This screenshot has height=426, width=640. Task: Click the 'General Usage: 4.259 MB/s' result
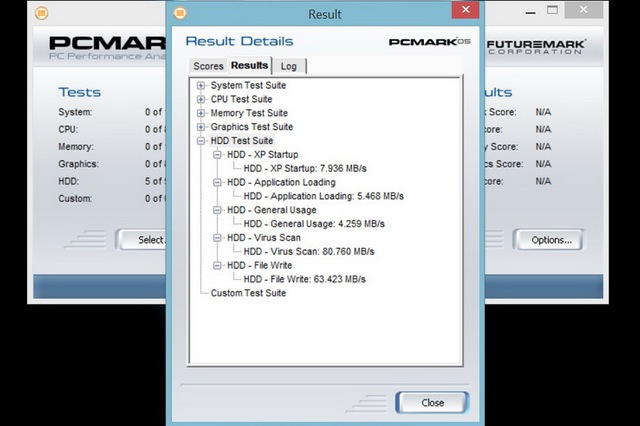(314, 224)
